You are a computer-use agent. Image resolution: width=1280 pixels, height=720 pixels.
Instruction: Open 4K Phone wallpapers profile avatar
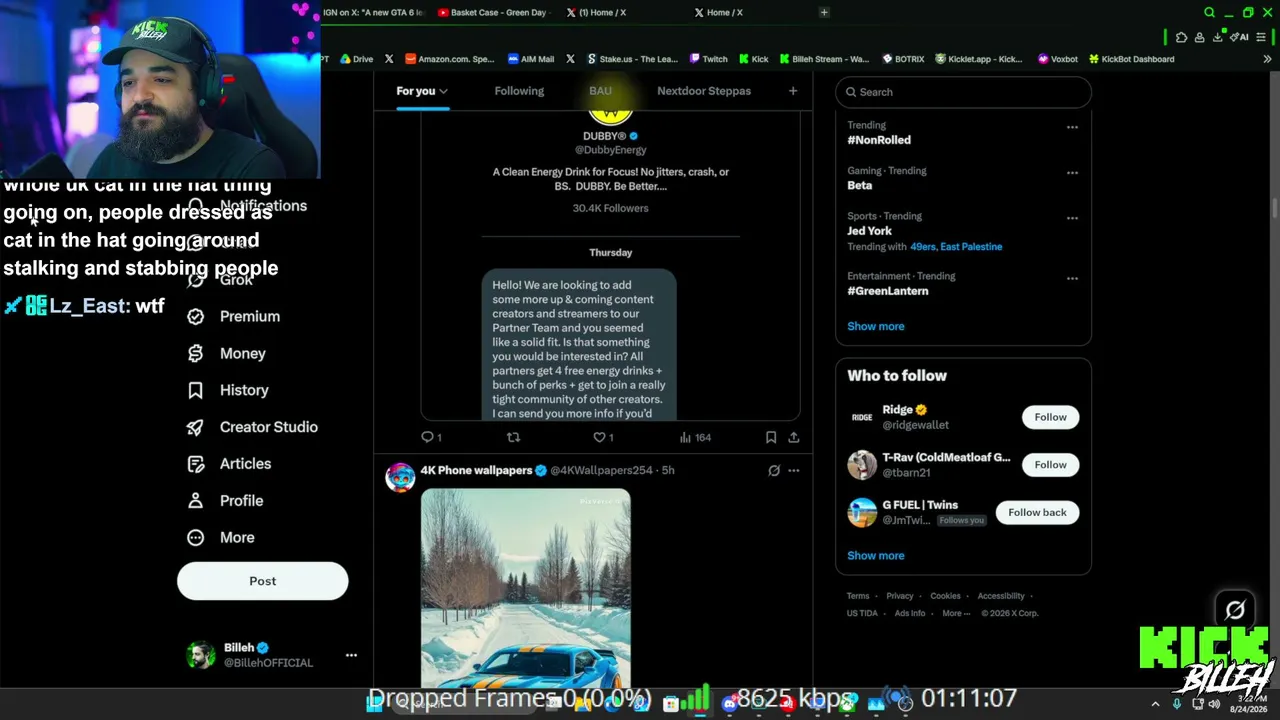coord(400,477)
